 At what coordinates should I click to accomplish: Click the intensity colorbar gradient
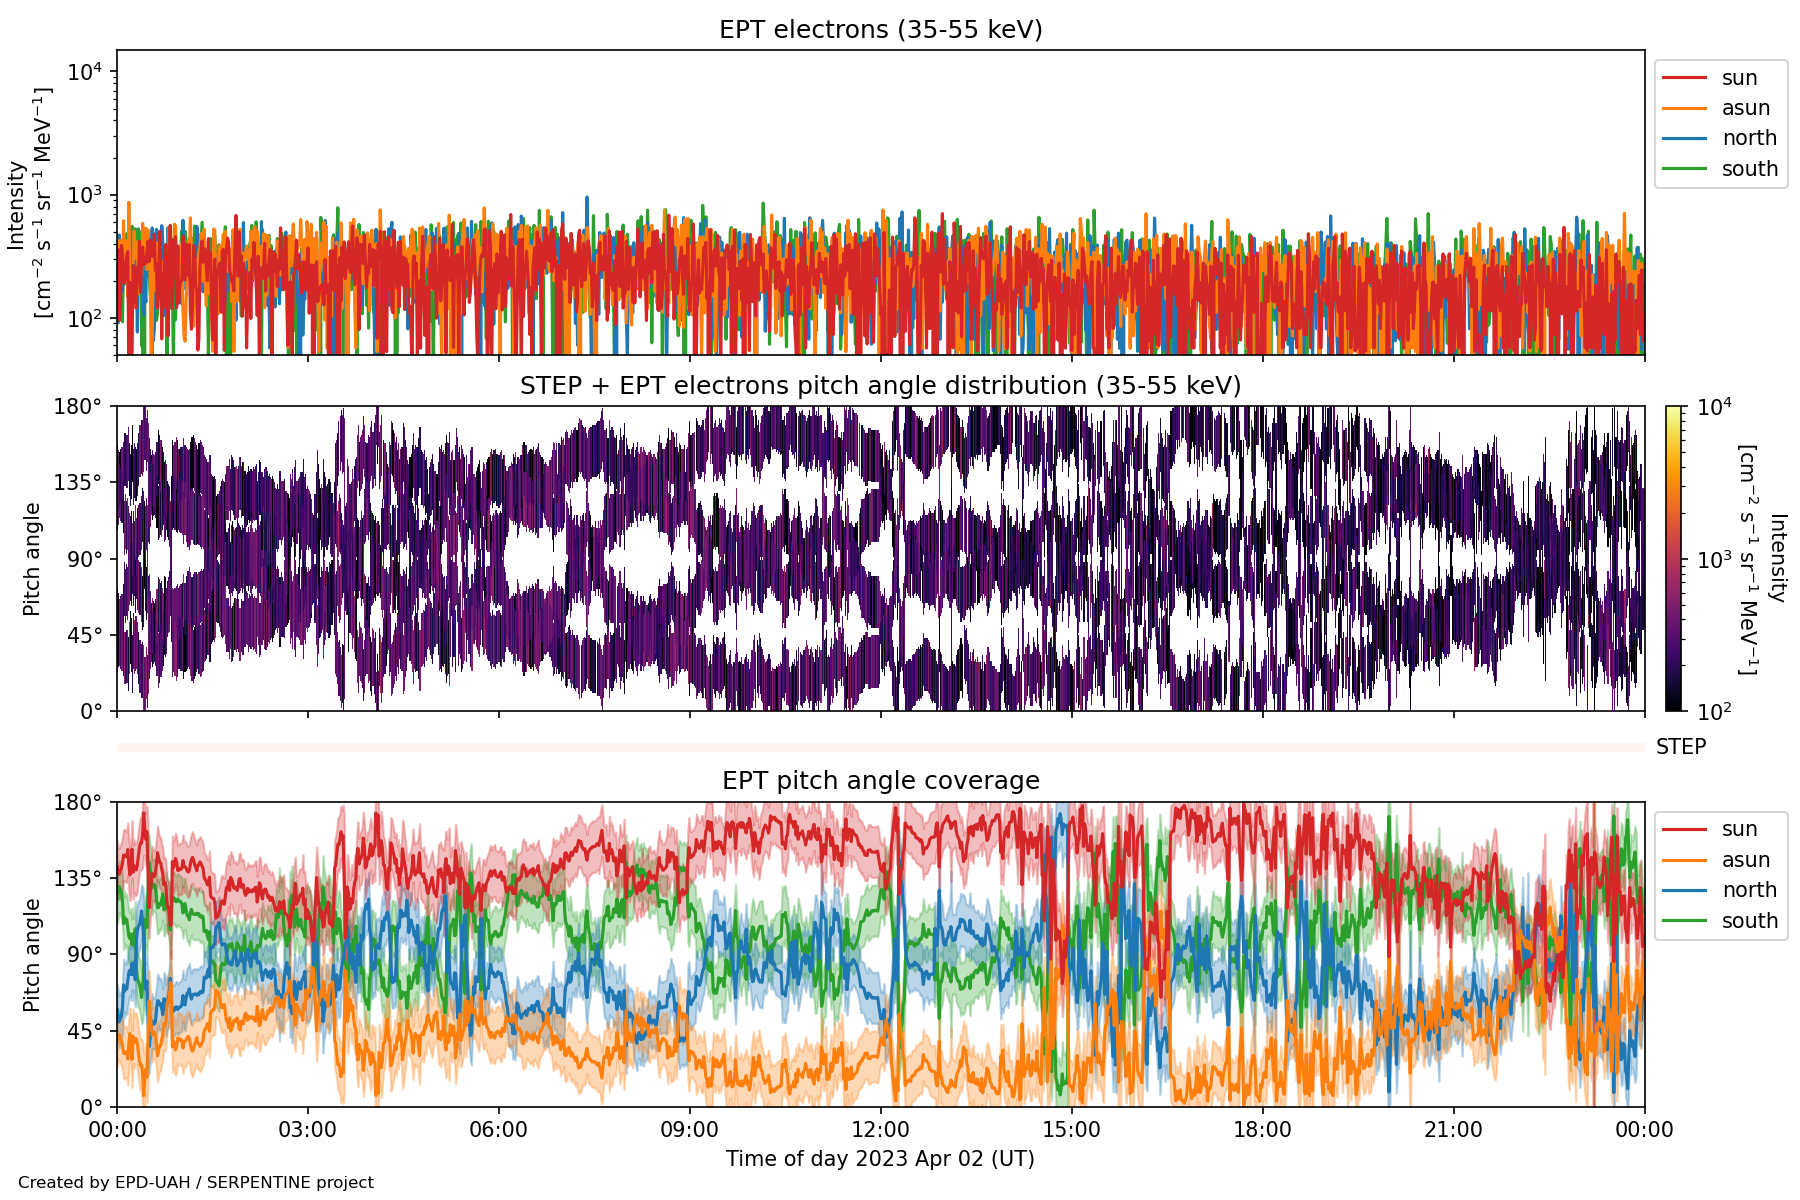tap(1673, 559)
